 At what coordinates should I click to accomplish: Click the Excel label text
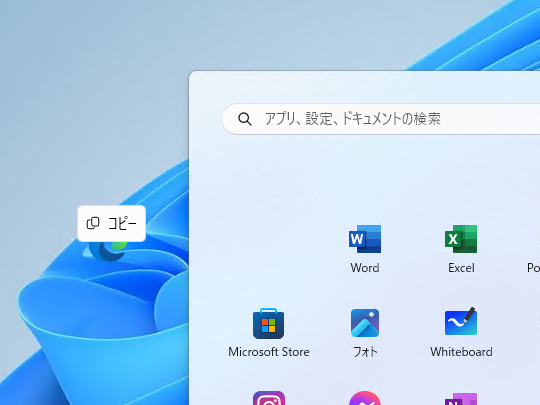coord(461,268)
